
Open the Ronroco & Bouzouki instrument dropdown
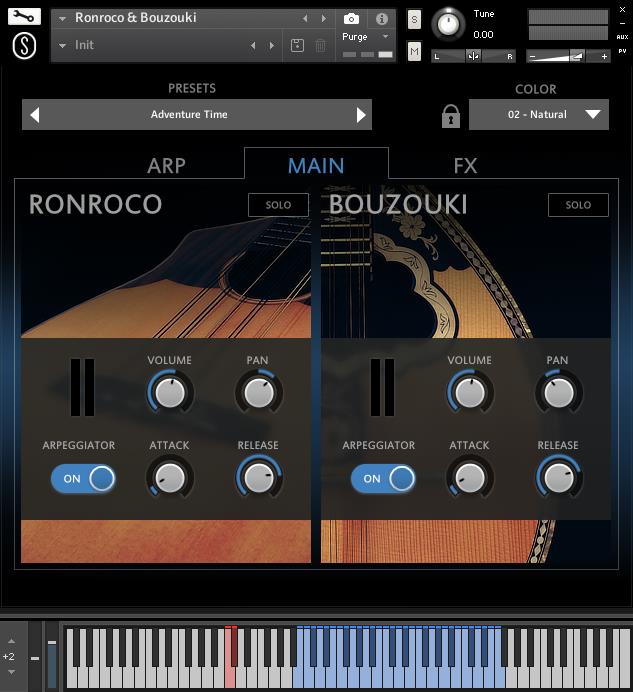[63, 18]
